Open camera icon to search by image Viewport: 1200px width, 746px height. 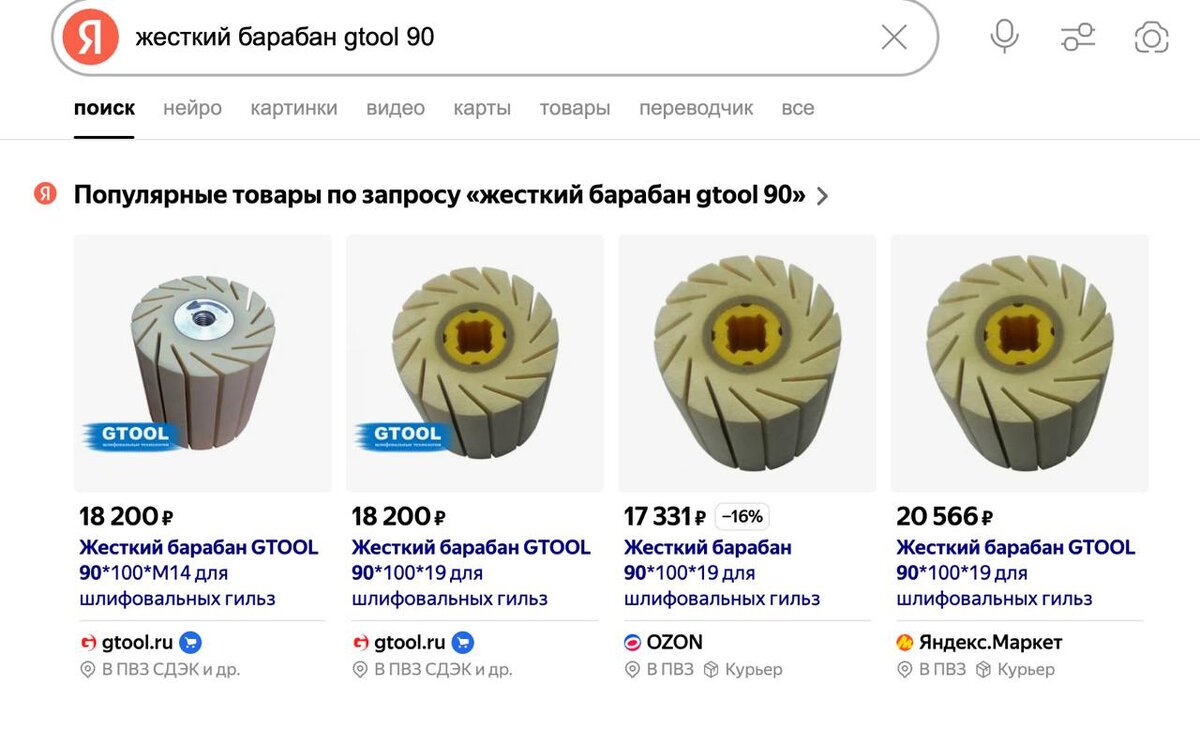click(1151, 37)
